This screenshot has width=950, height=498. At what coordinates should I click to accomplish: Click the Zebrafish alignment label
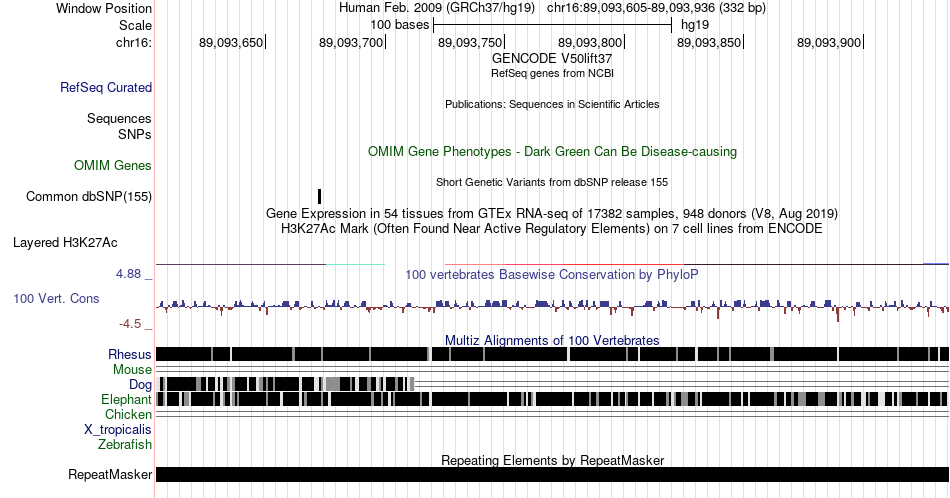click(125, 444)
